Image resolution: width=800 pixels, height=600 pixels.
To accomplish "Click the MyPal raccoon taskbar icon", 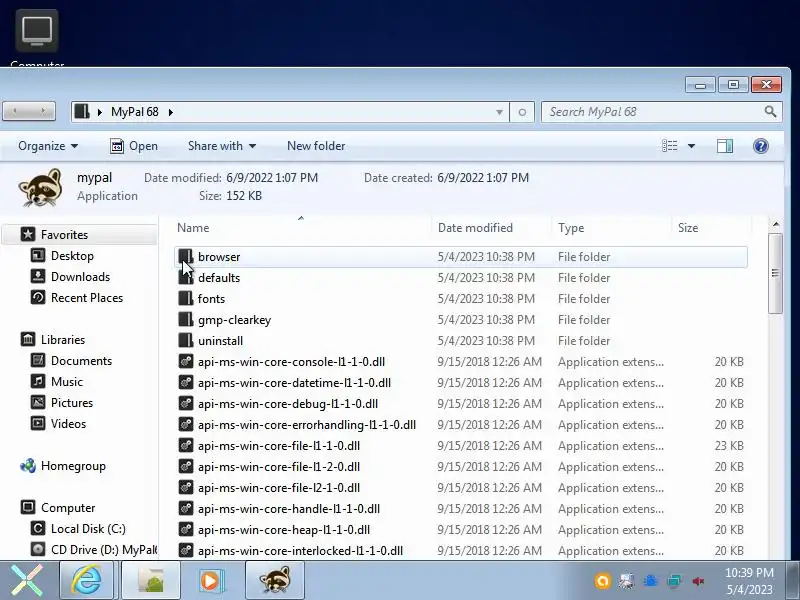I will [x=275, y=580].
